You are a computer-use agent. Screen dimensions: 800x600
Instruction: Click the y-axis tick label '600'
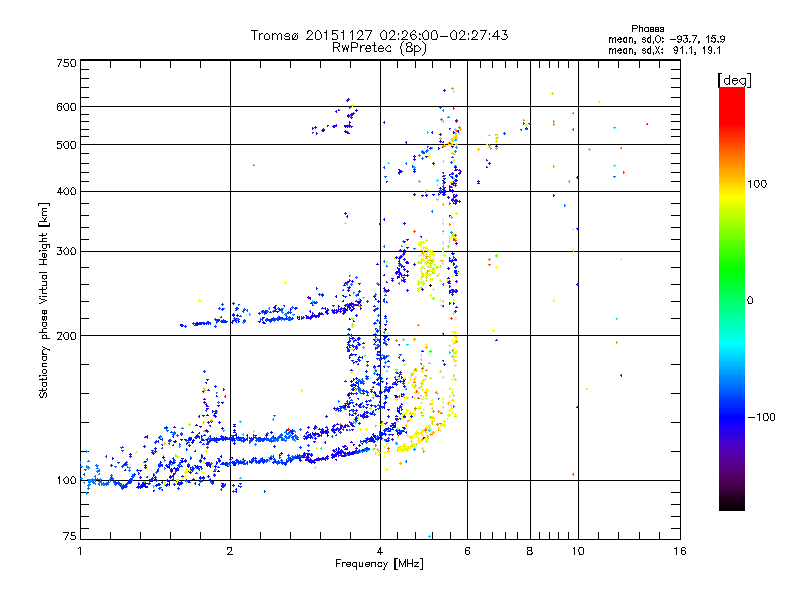[x=67, y=107]
